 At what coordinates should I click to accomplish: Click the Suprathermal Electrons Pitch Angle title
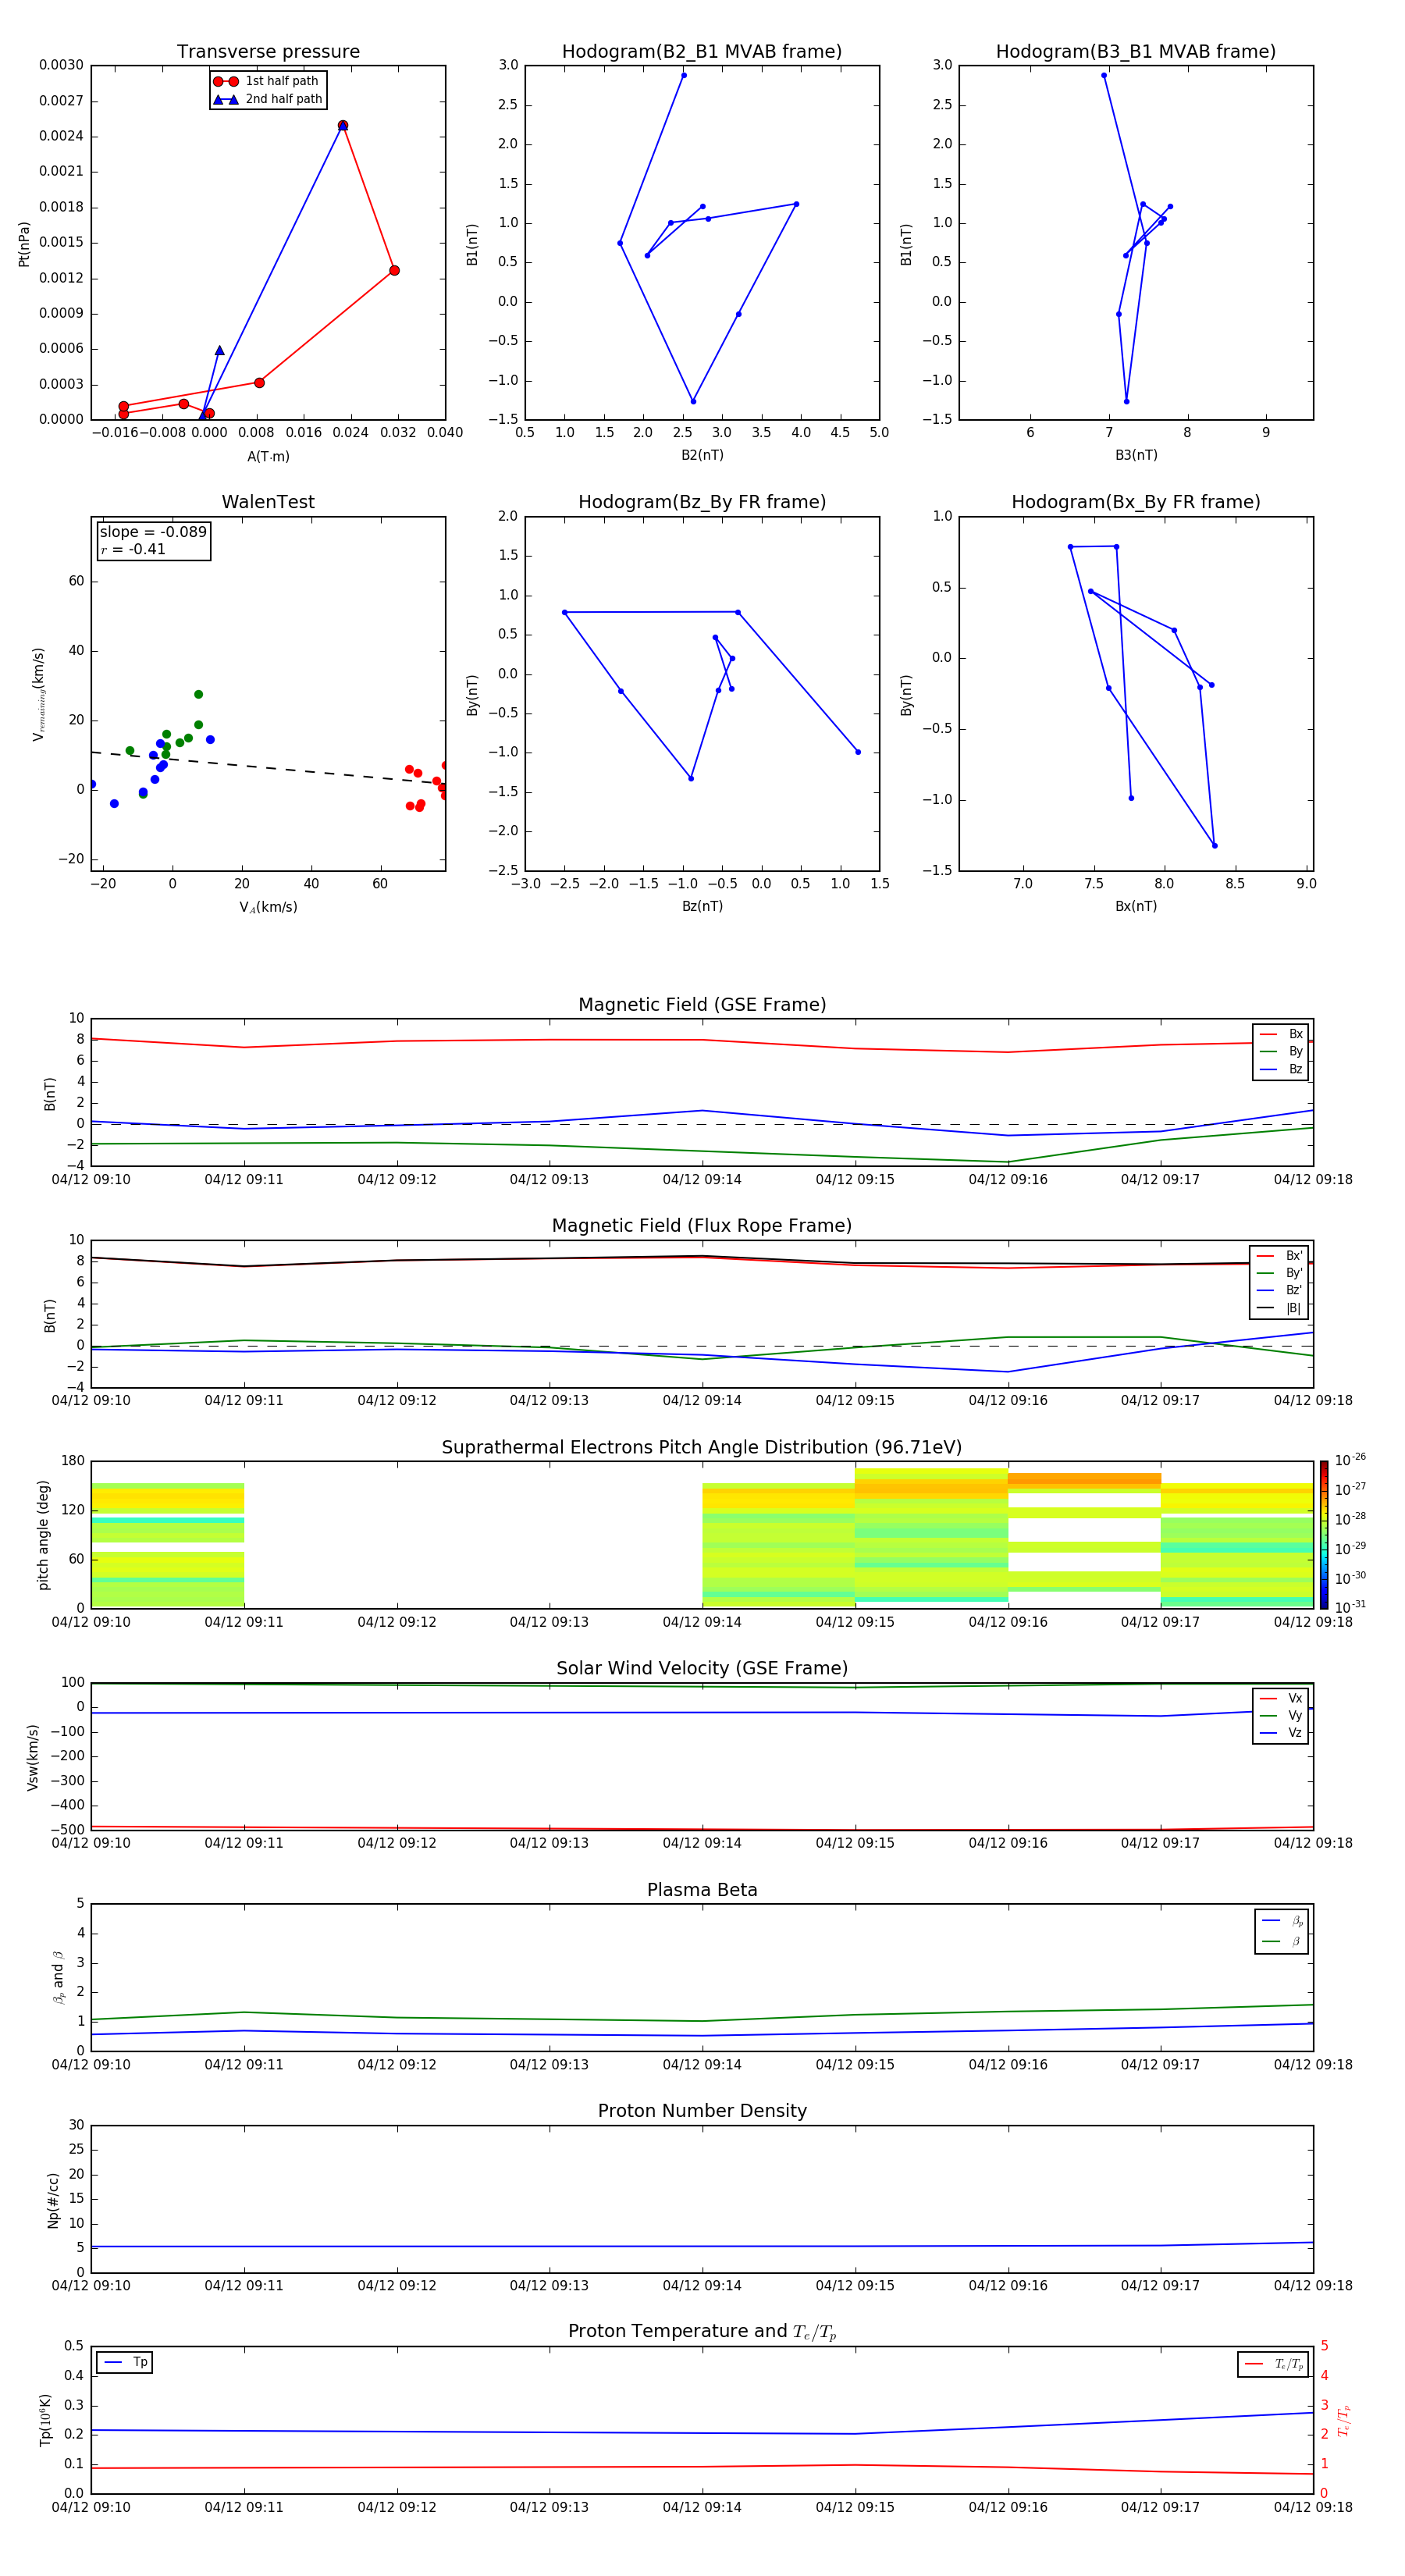(702, 1448)
